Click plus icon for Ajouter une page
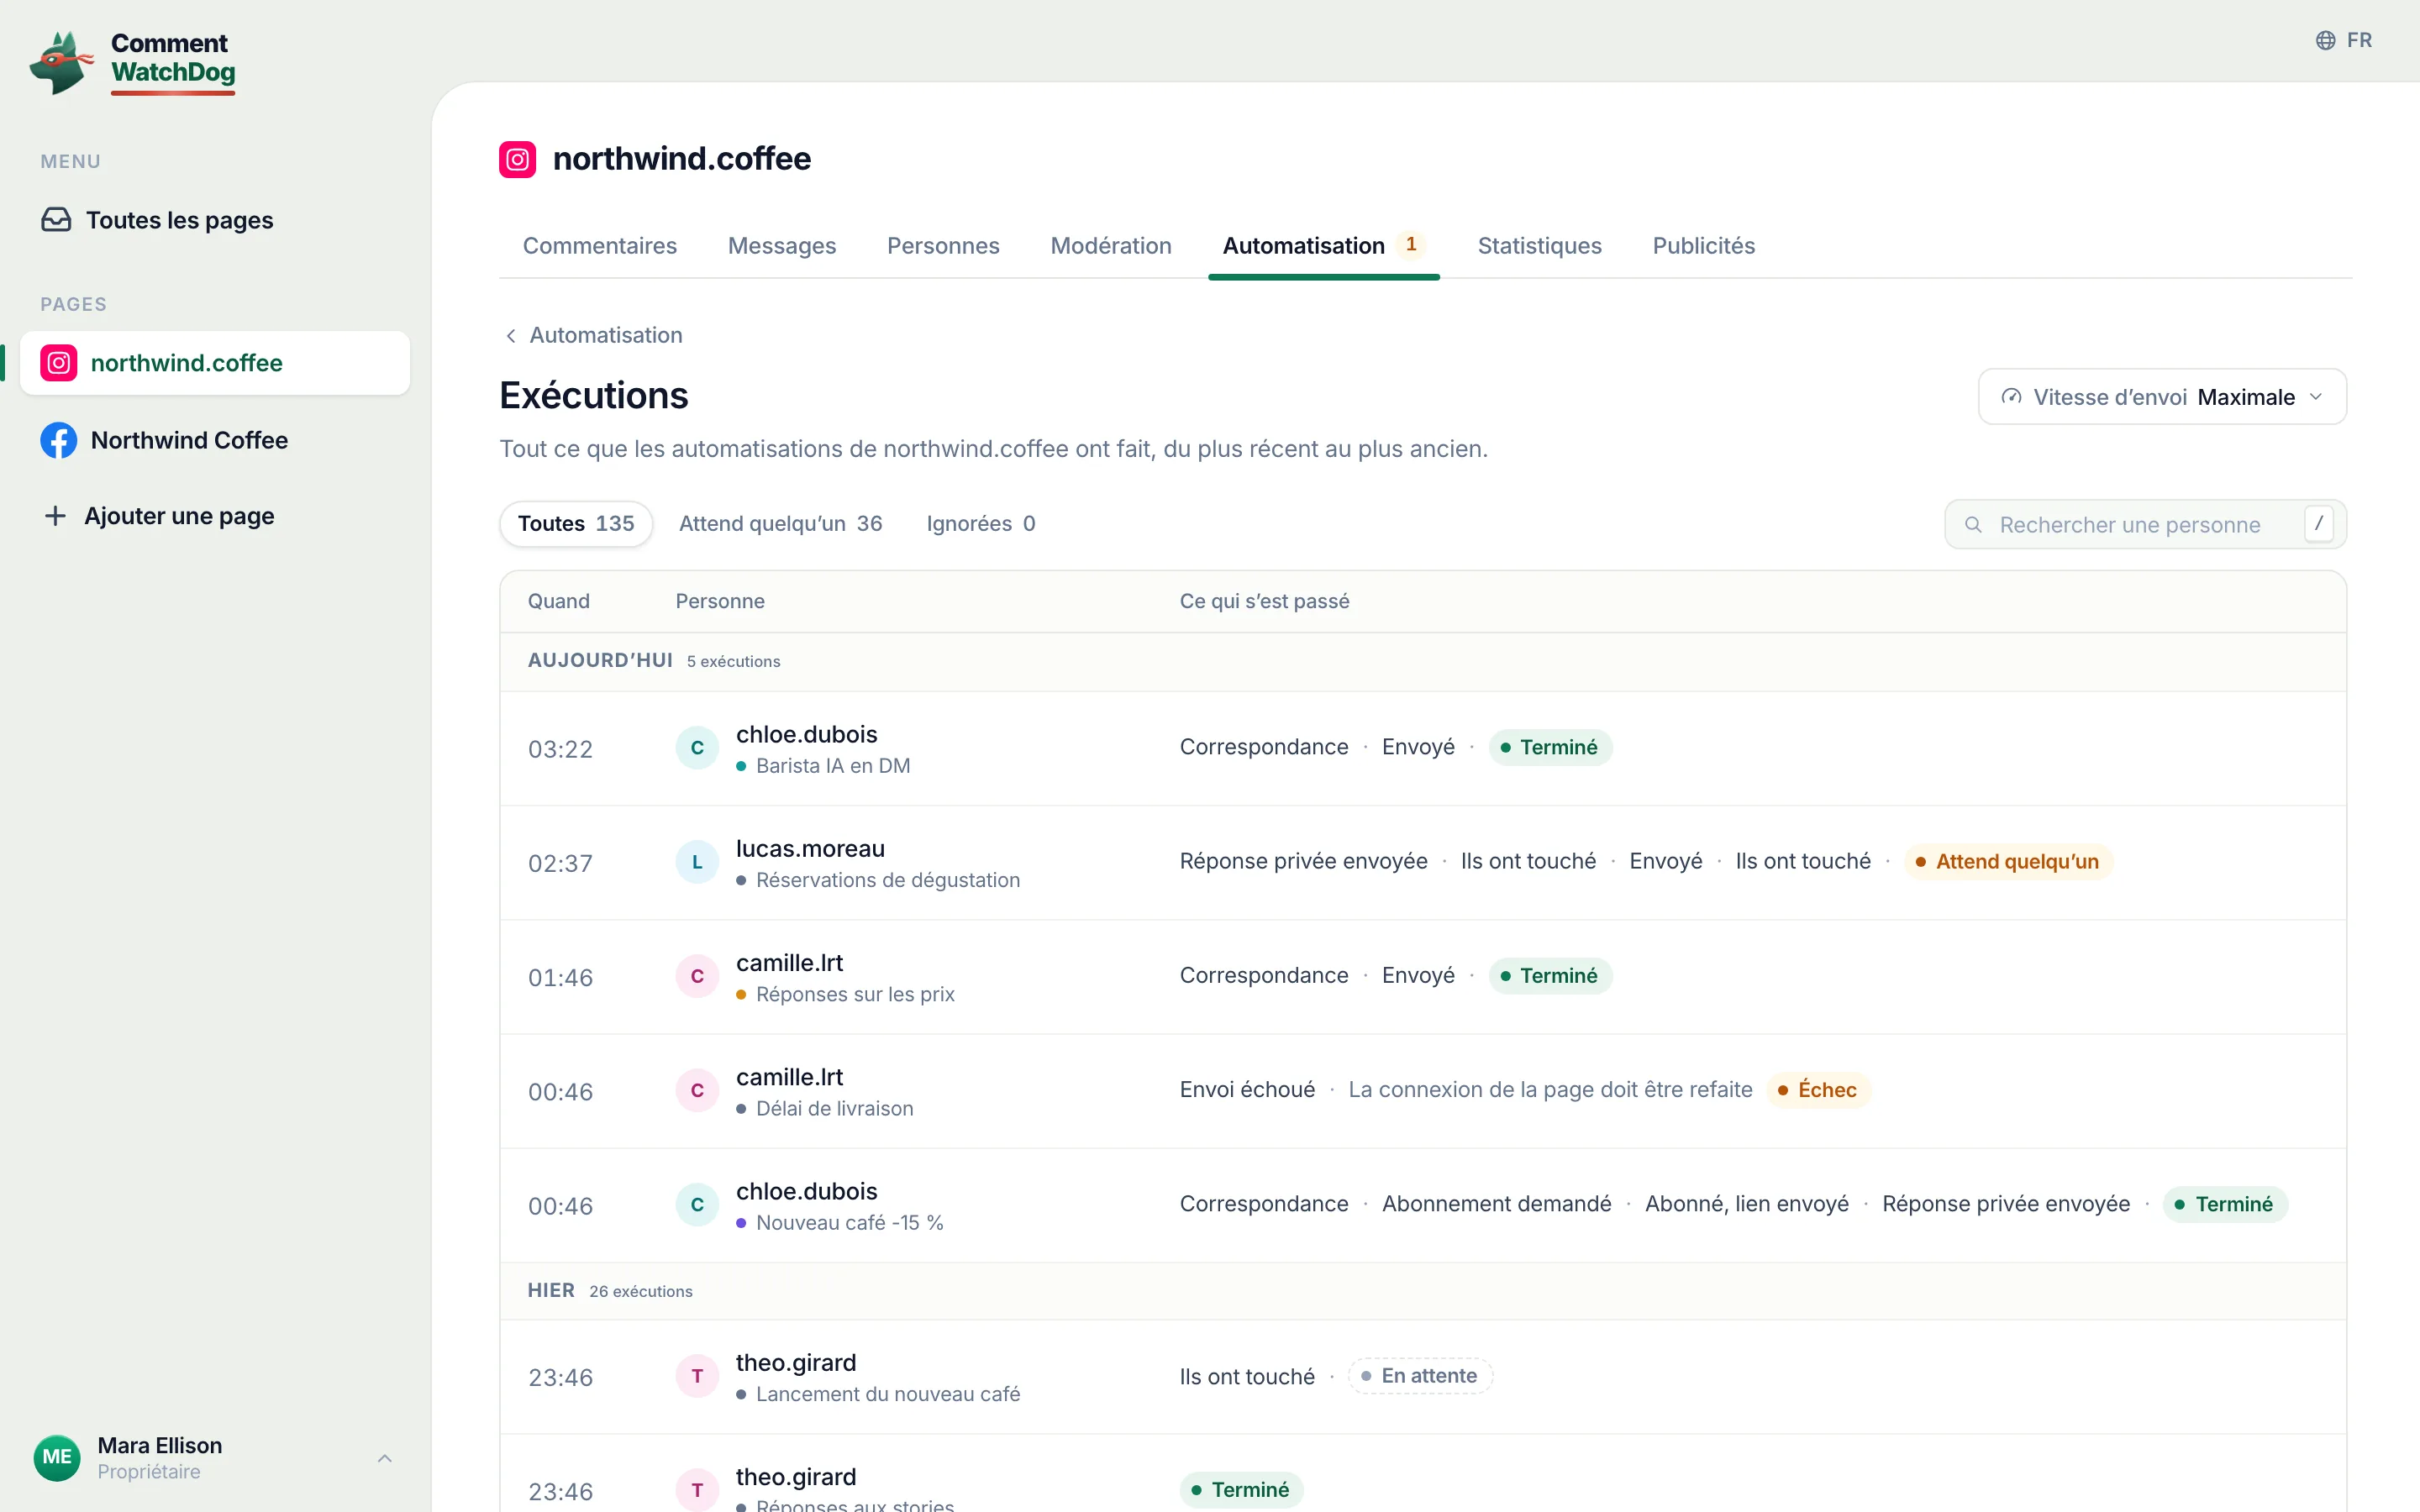2420x1512 pixels. tap(56, 516)
